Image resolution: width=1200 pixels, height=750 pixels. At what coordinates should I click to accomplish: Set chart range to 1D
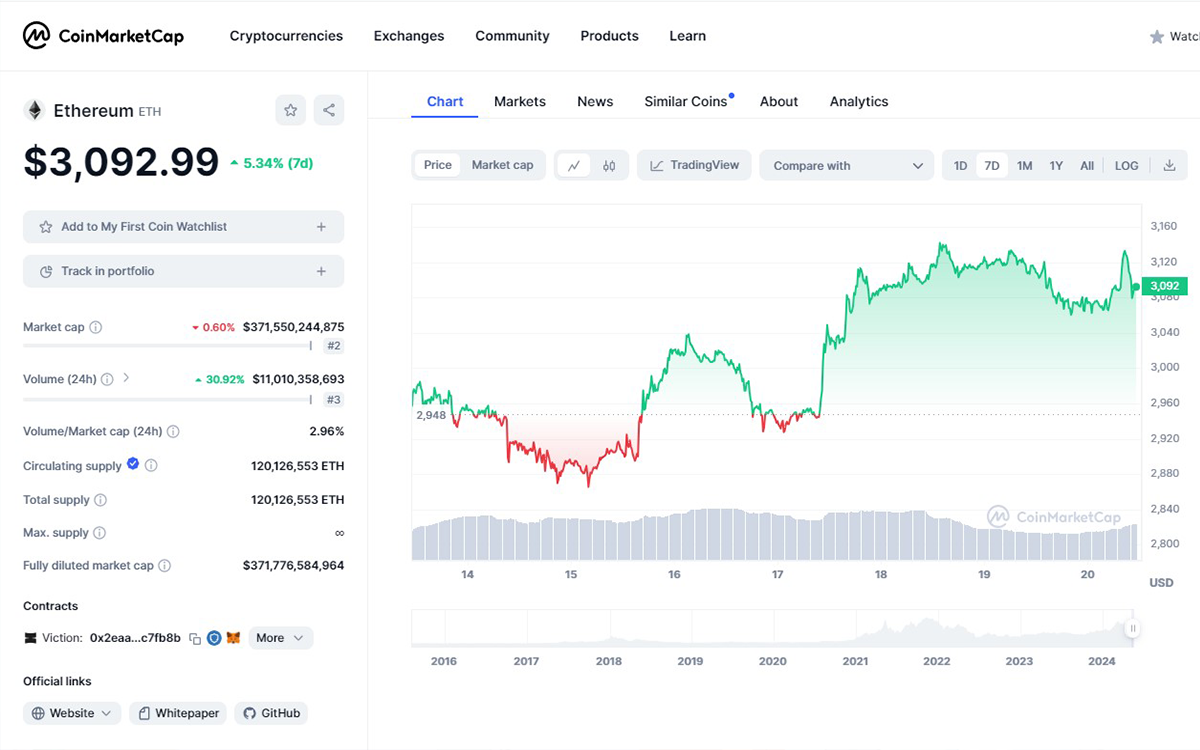coord(960,166)
